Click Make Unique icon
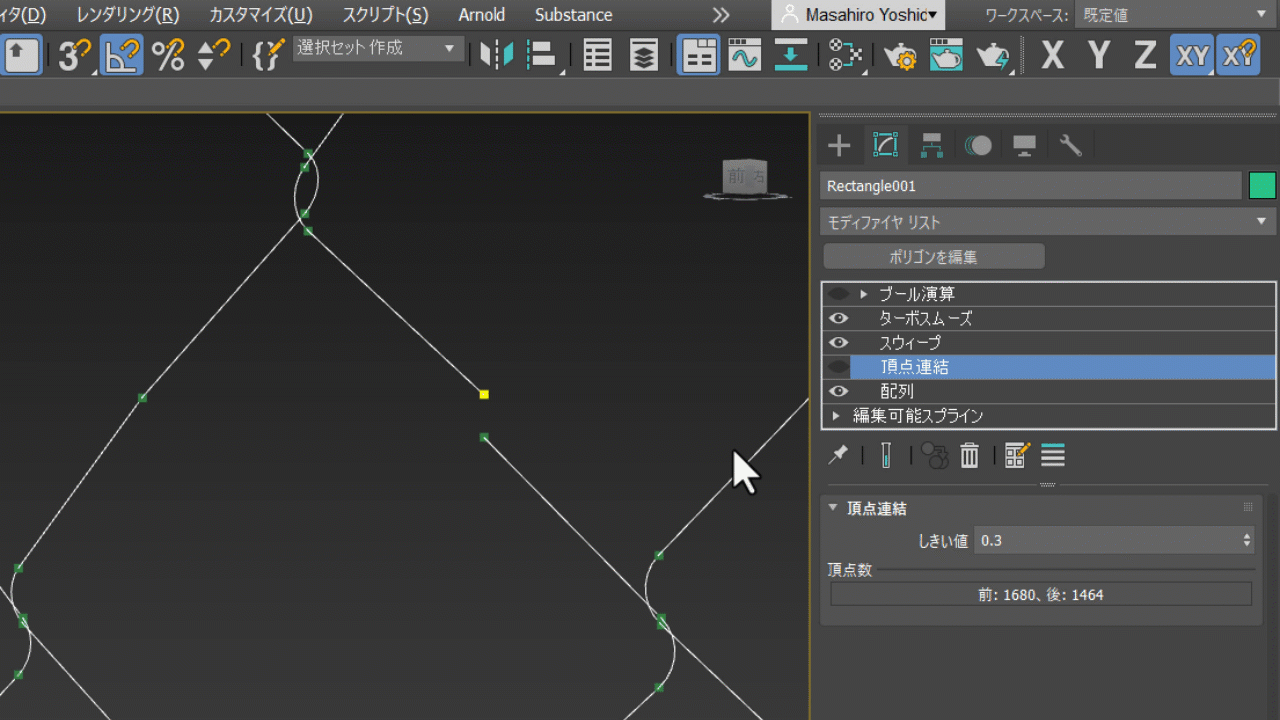This screenshot has width=1280, height=720. (935, 456)
